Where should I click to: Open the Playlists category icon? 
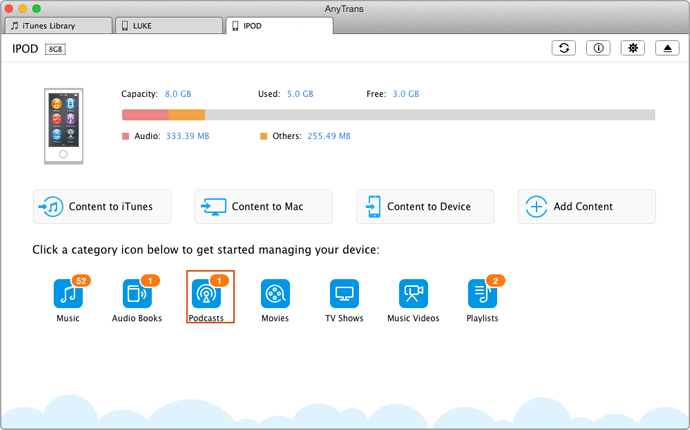pyautogui.click(x=482, y=294)
